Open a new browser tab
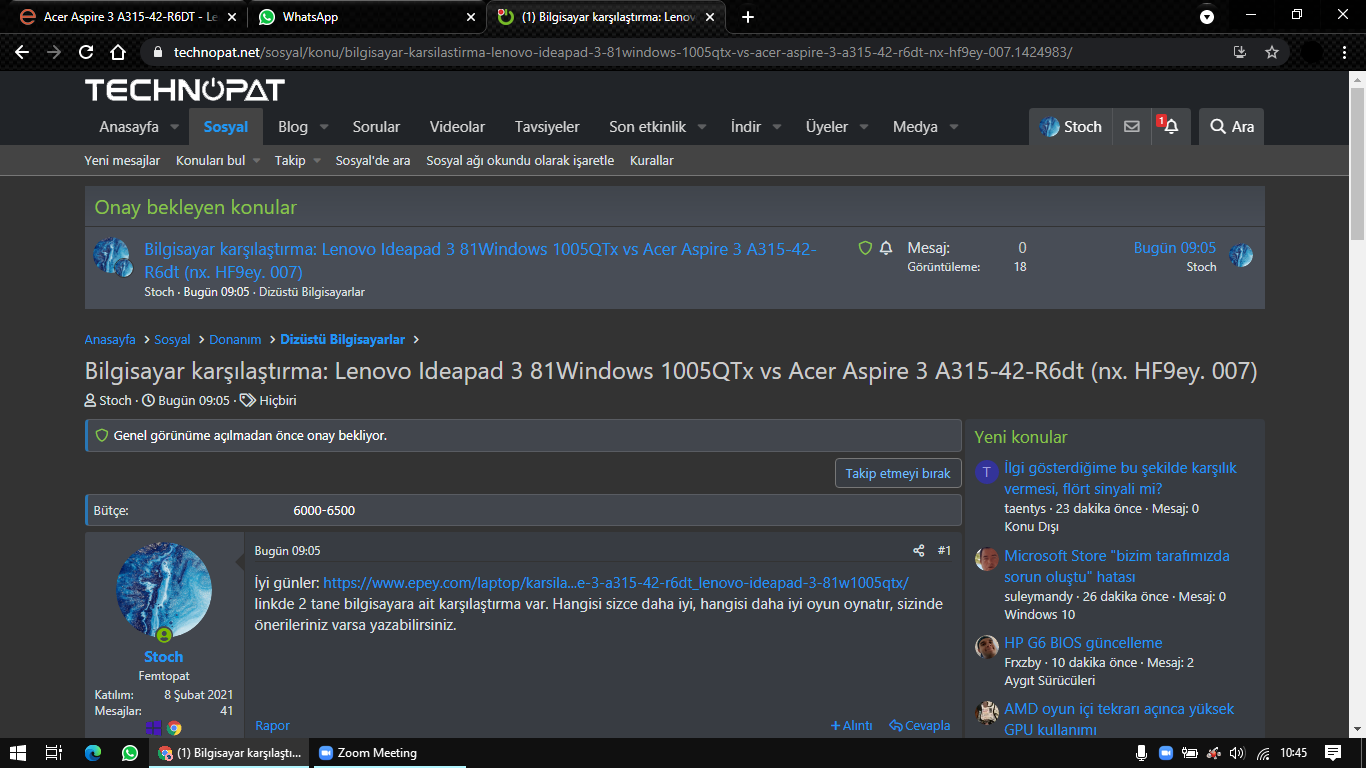Viewport: 1366px width, 768px height. pos(748,17)
